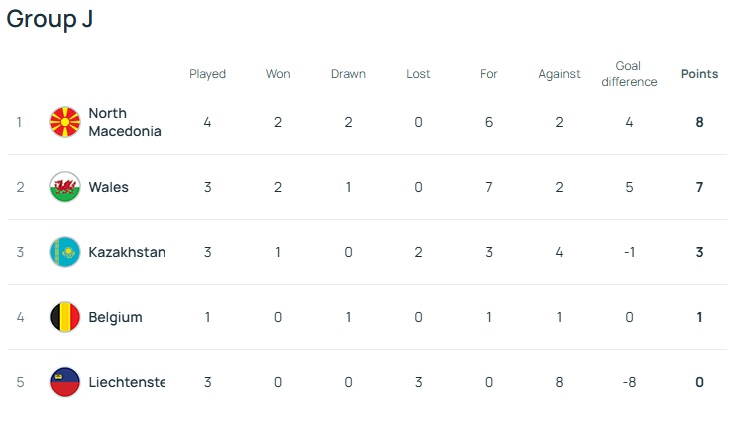Click the North Macedonia flag icon
Viewport: 746px width, 421px height.
(x=65, y=122)
